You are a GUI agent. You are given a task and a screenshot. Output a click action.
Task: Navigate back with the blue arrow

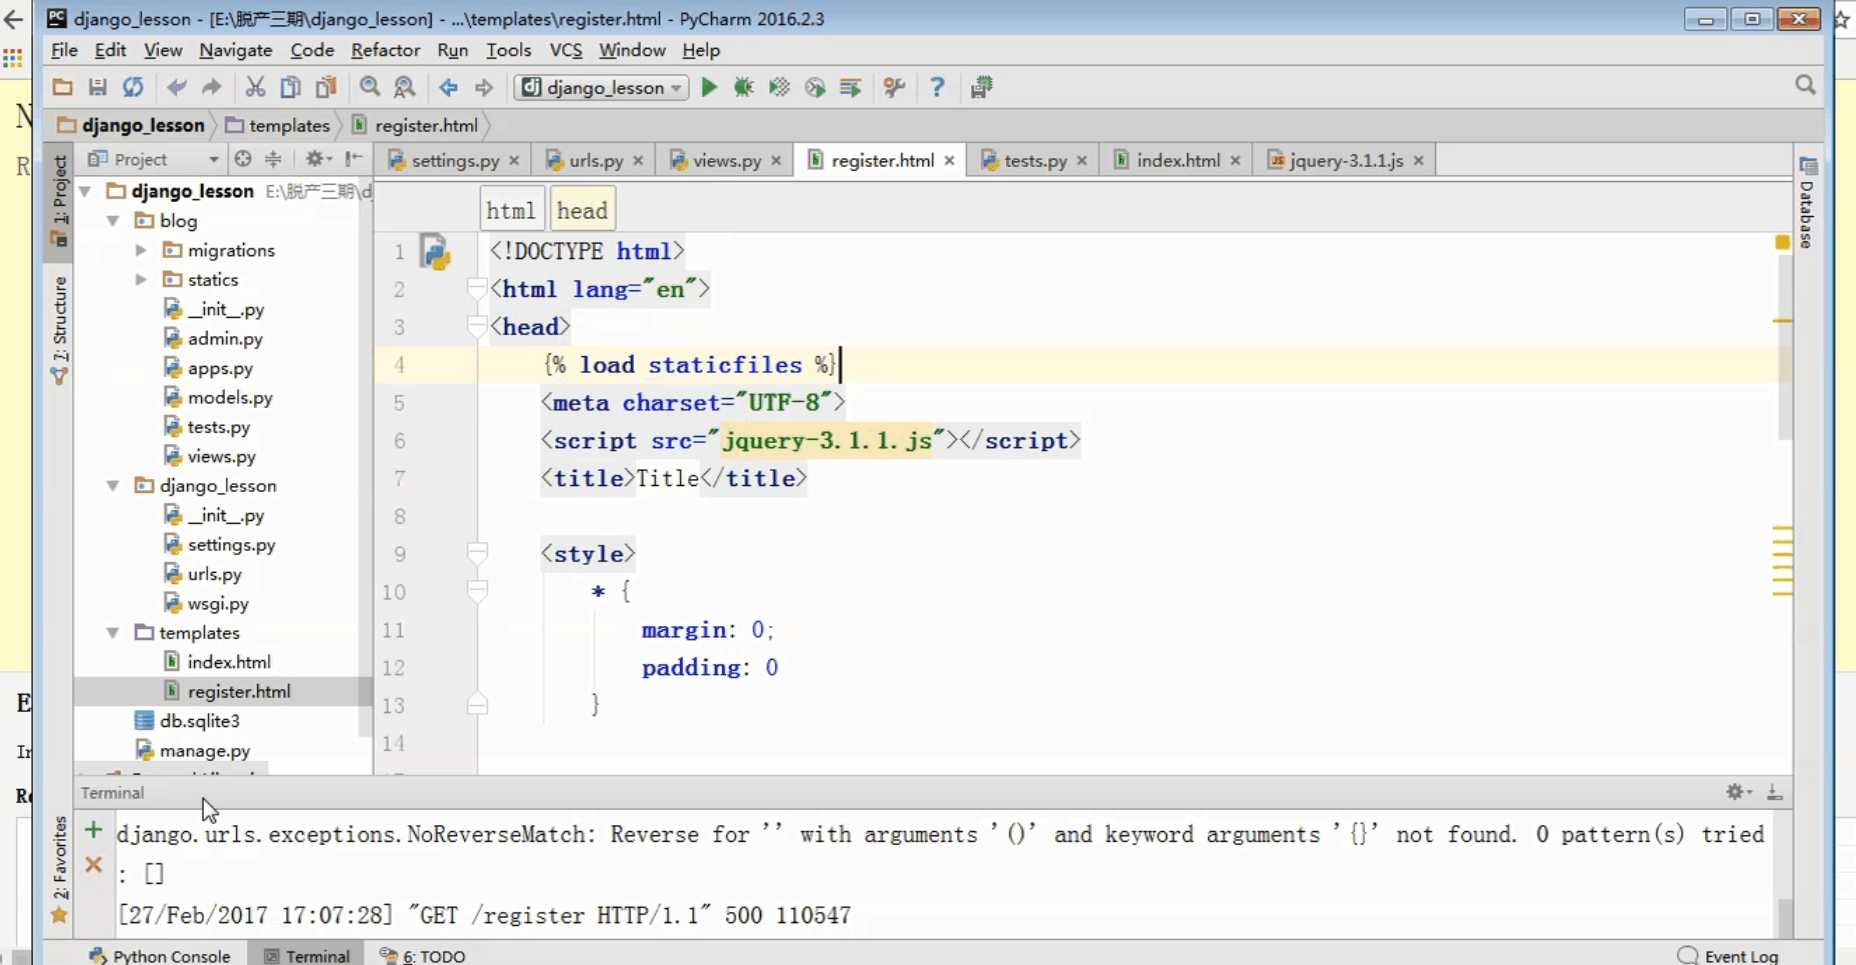pos(449,87)
